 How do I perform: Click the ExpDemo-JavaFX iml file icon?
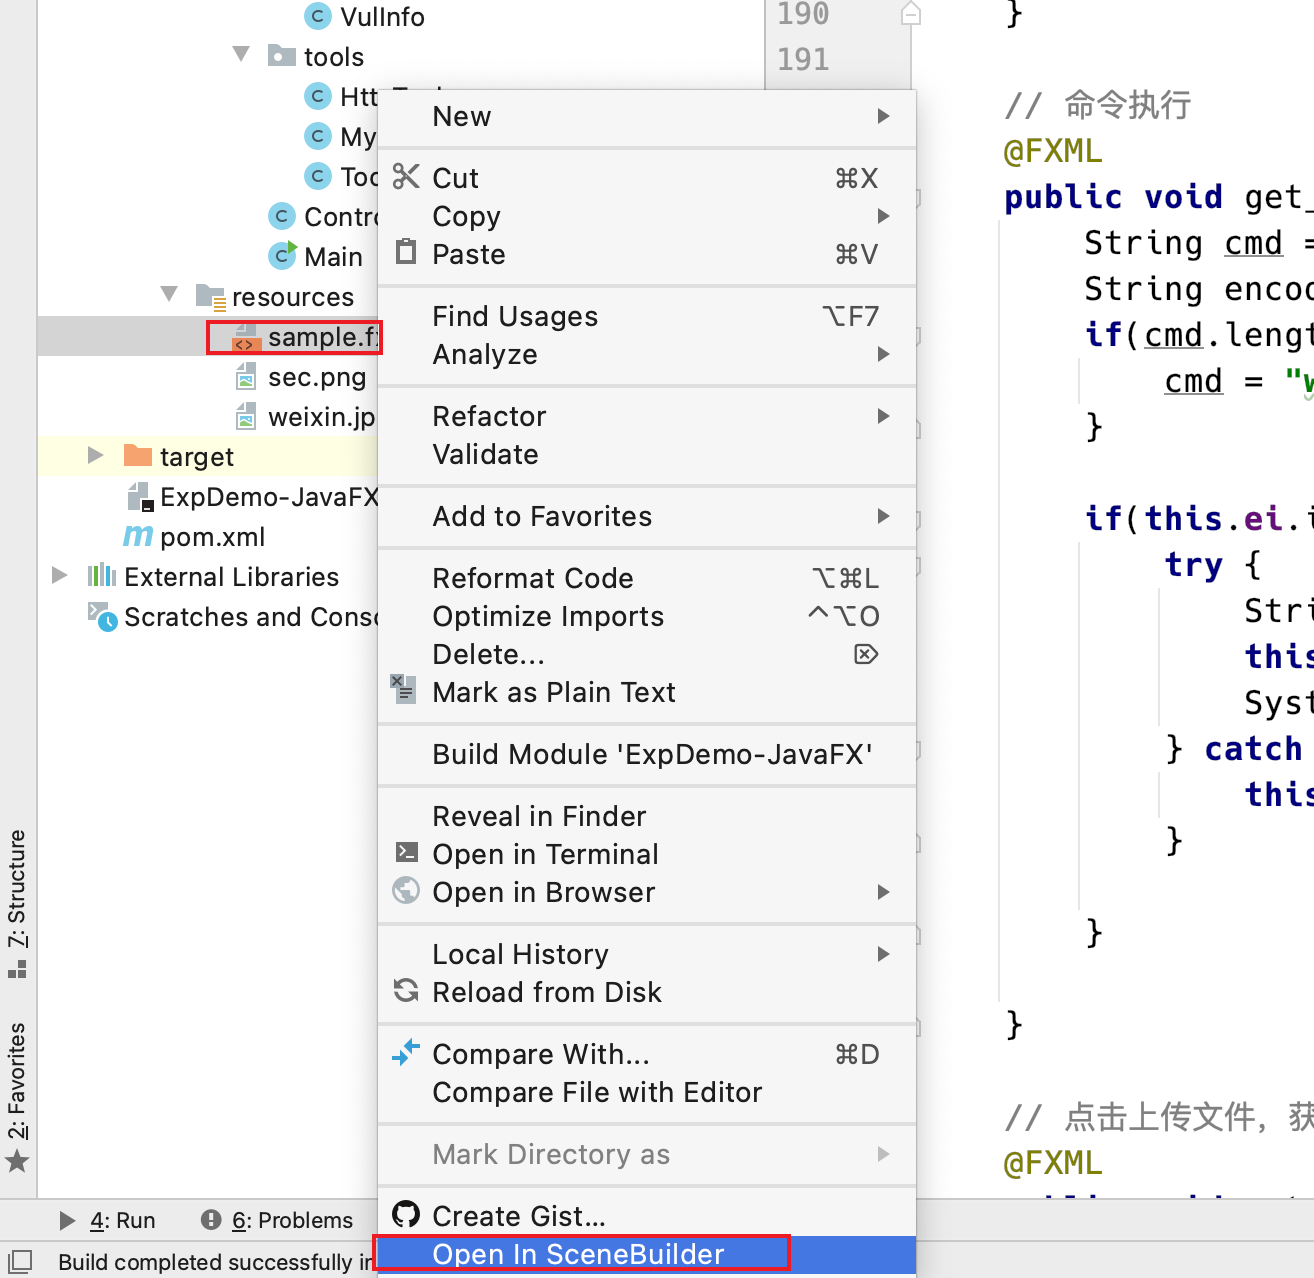pos(140,497)
